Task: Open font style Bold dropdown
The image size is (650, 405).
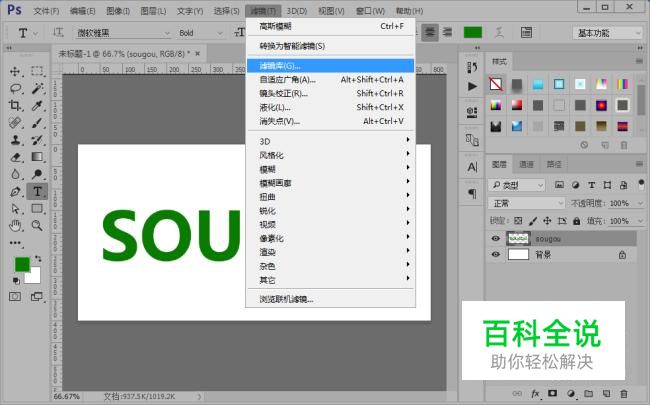Action: (201, 33)
